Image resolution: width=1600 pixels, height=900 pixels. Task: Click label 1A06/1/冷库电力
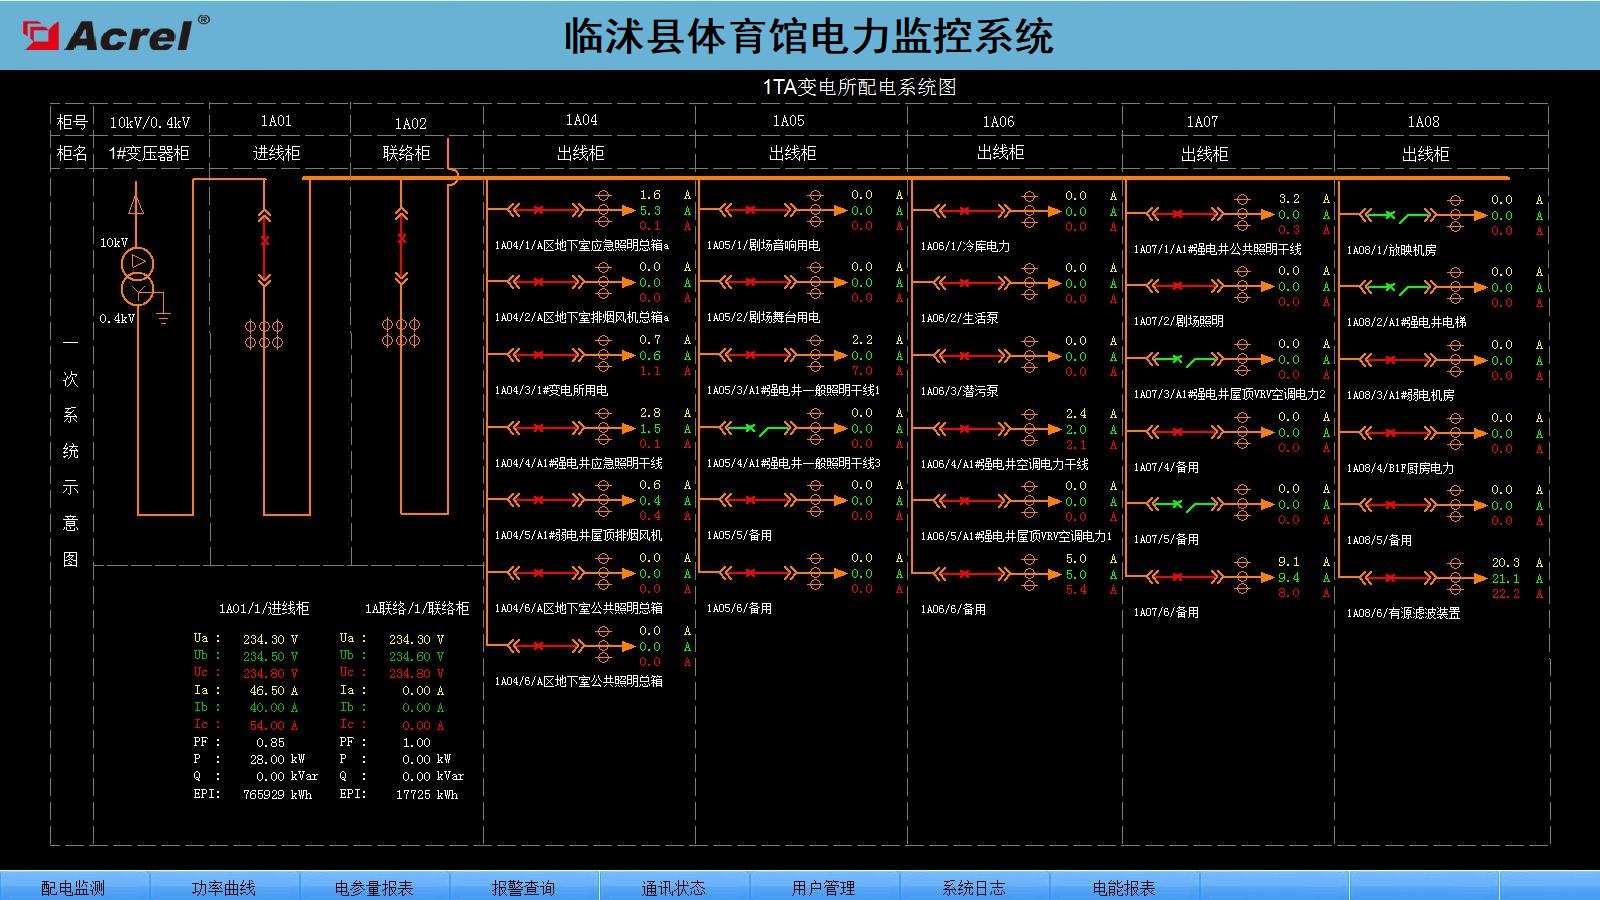point(965,246)
